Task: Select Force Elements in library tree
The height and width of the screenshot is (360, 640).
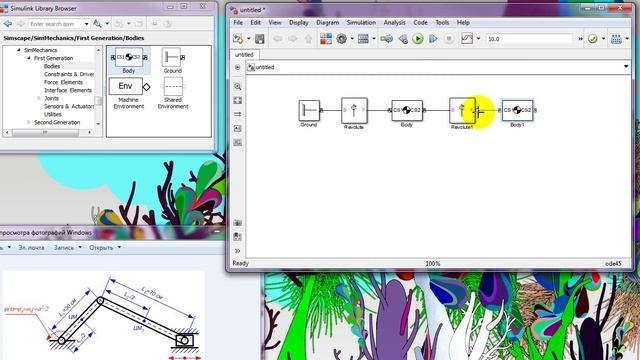Action: coord(63,82)
